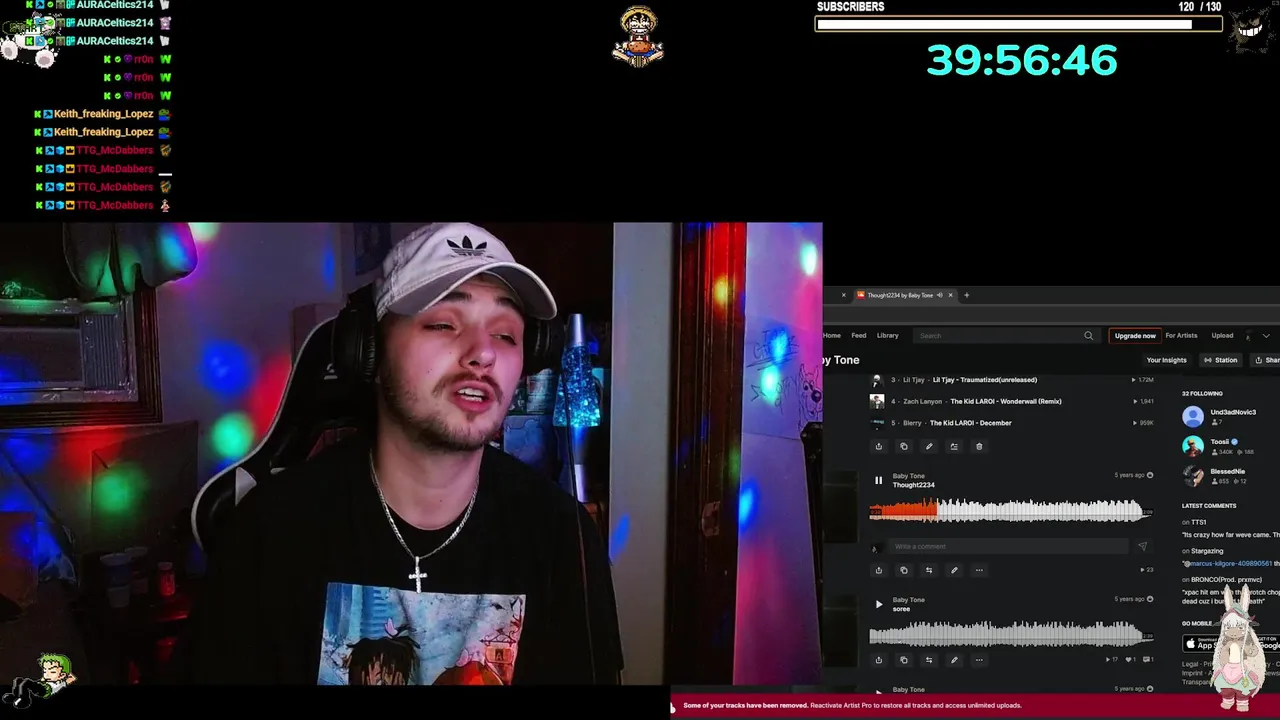Click Zach Lanyon track artwork thumbnail
1280x720 pixels.
pyautogui.click(x=877, y=401)
